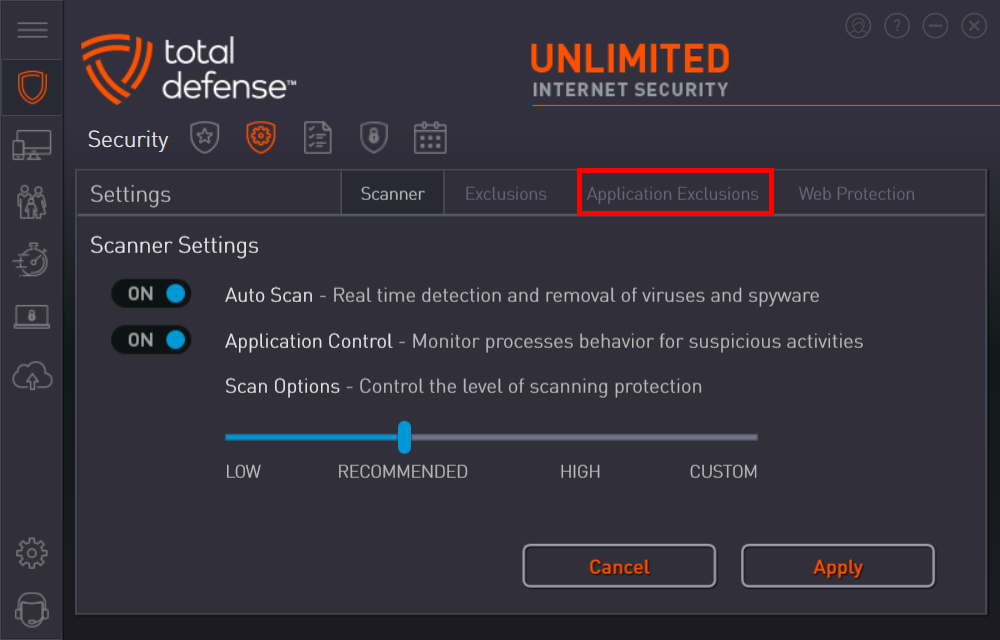Viewport: 1000px width, 640px height.
Task: Open the Family parental controls icon
Action: [32, 202]
